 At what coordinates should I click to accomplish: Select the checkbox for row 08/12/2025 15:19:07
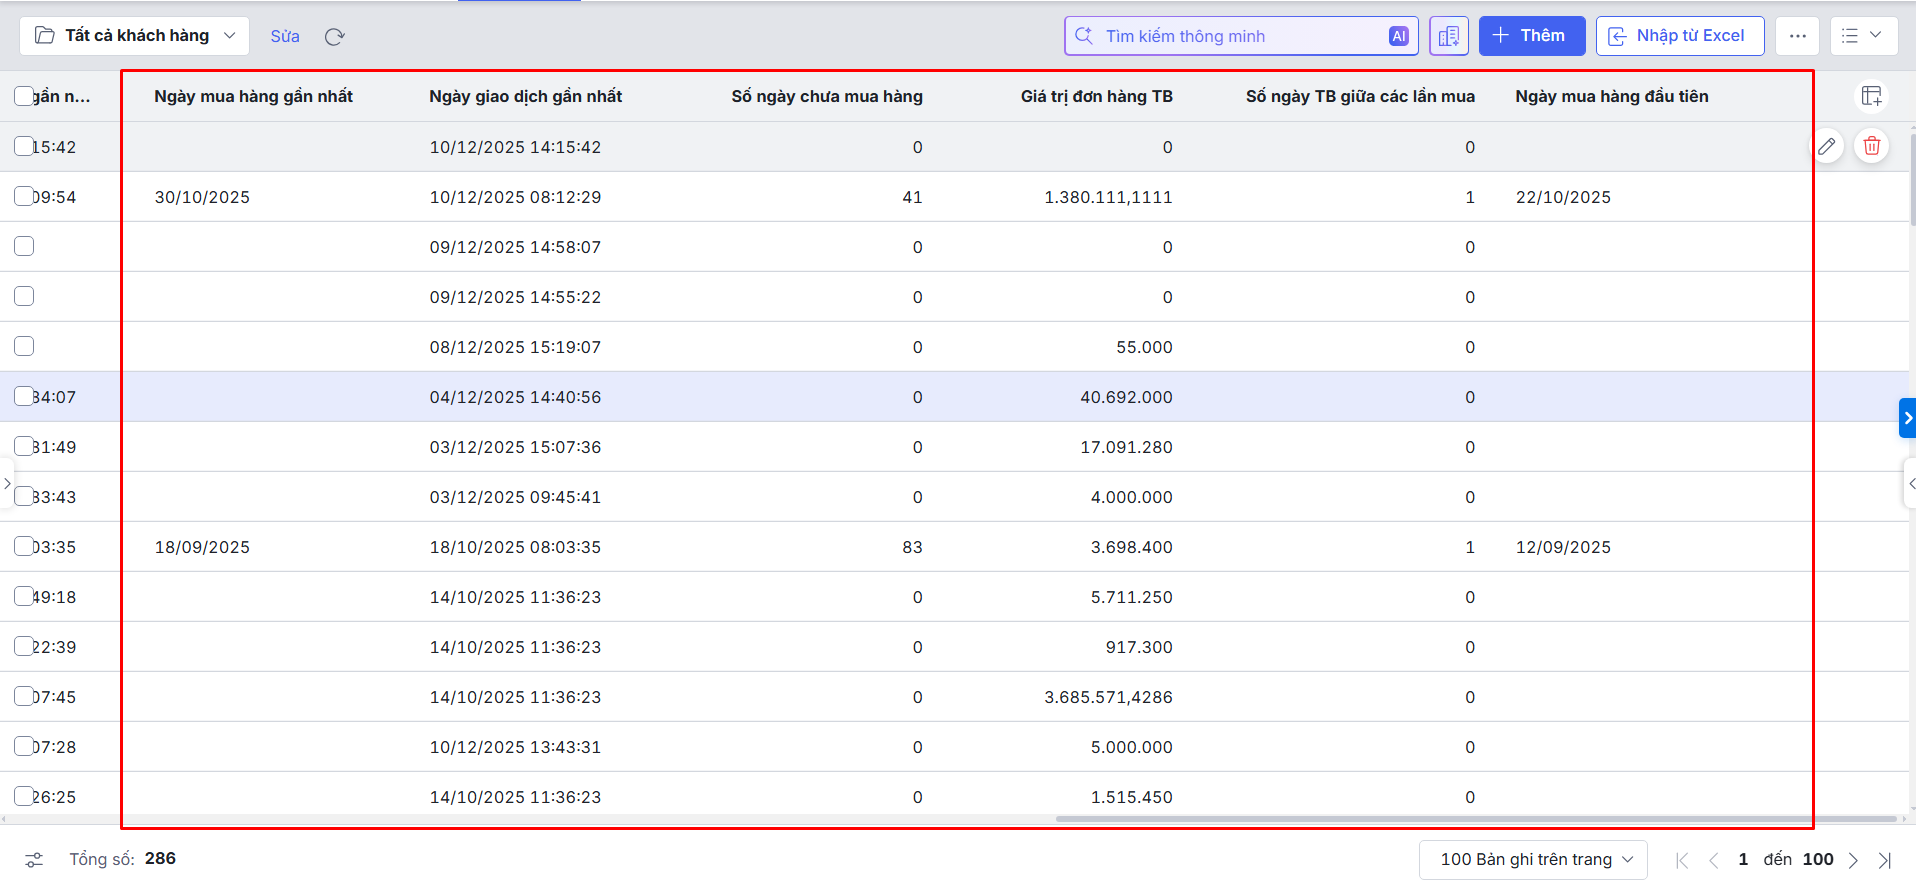pyautogui.click(x=24, y=346)
